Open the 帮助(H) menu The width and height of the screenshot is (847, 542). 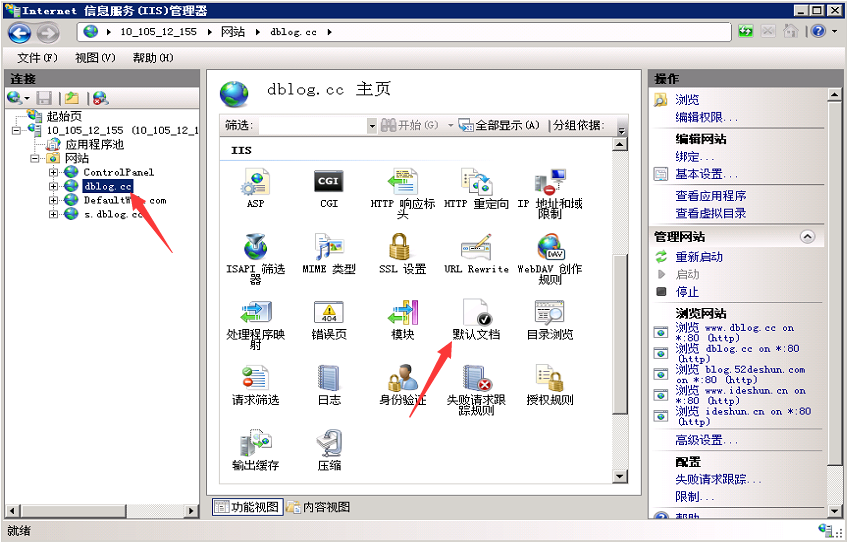point(153,58)
